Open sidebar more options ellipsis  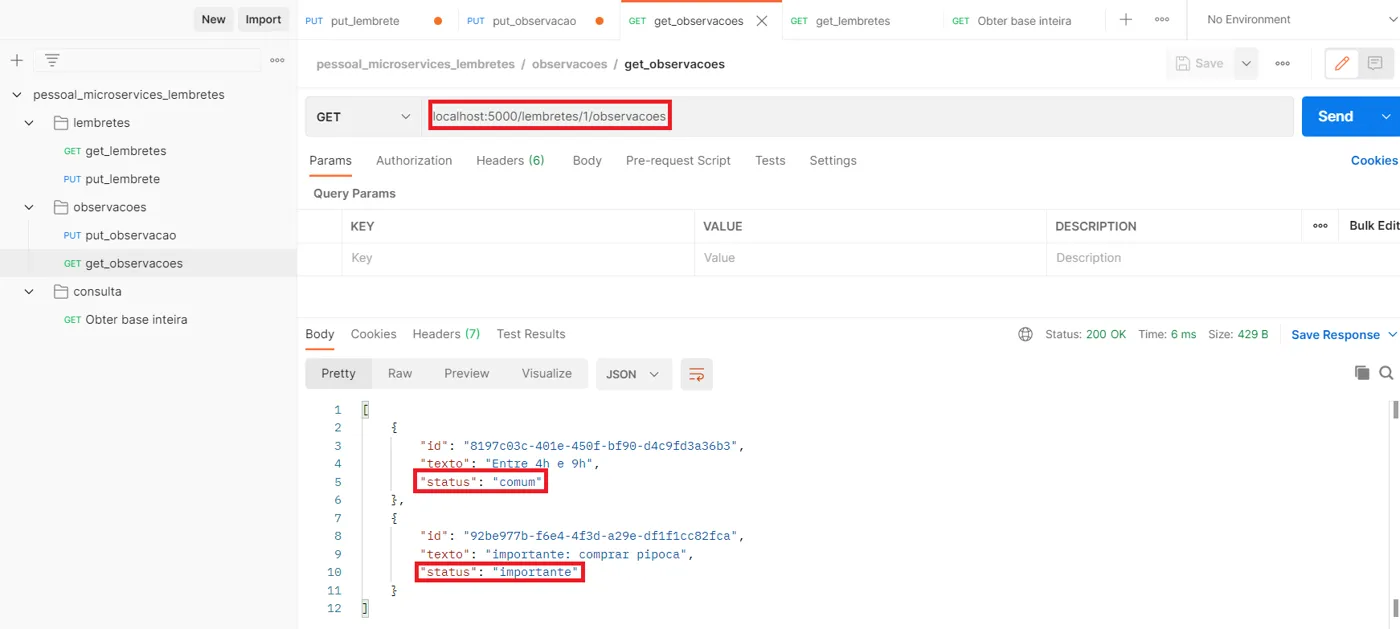[277, 60]
